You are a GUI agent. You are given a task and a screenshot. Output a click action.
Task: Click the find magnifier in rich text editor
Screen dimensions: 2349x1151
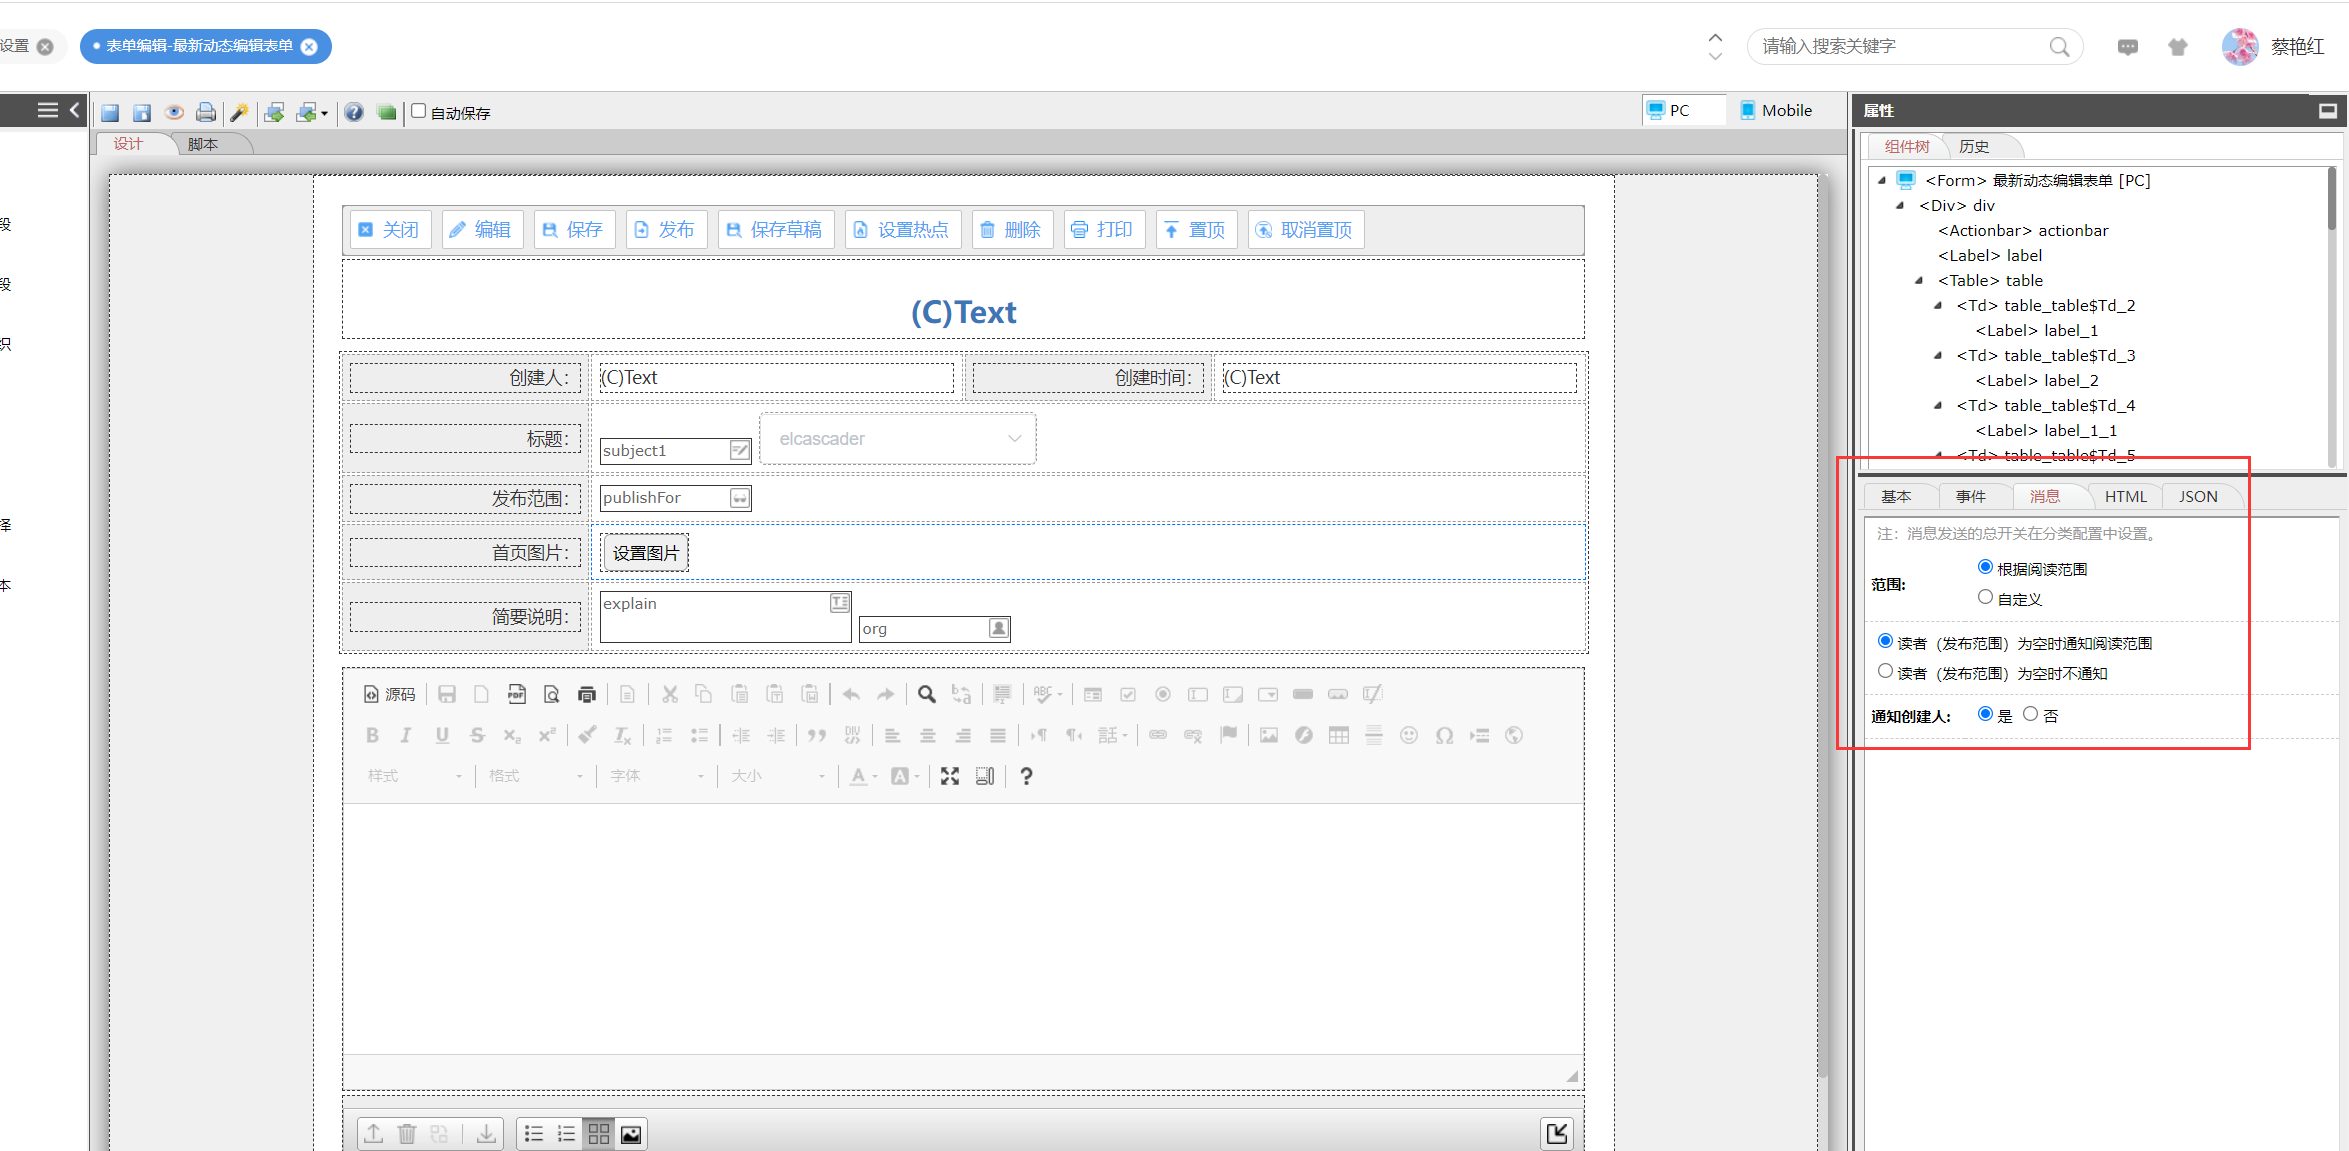coord(927,694)
